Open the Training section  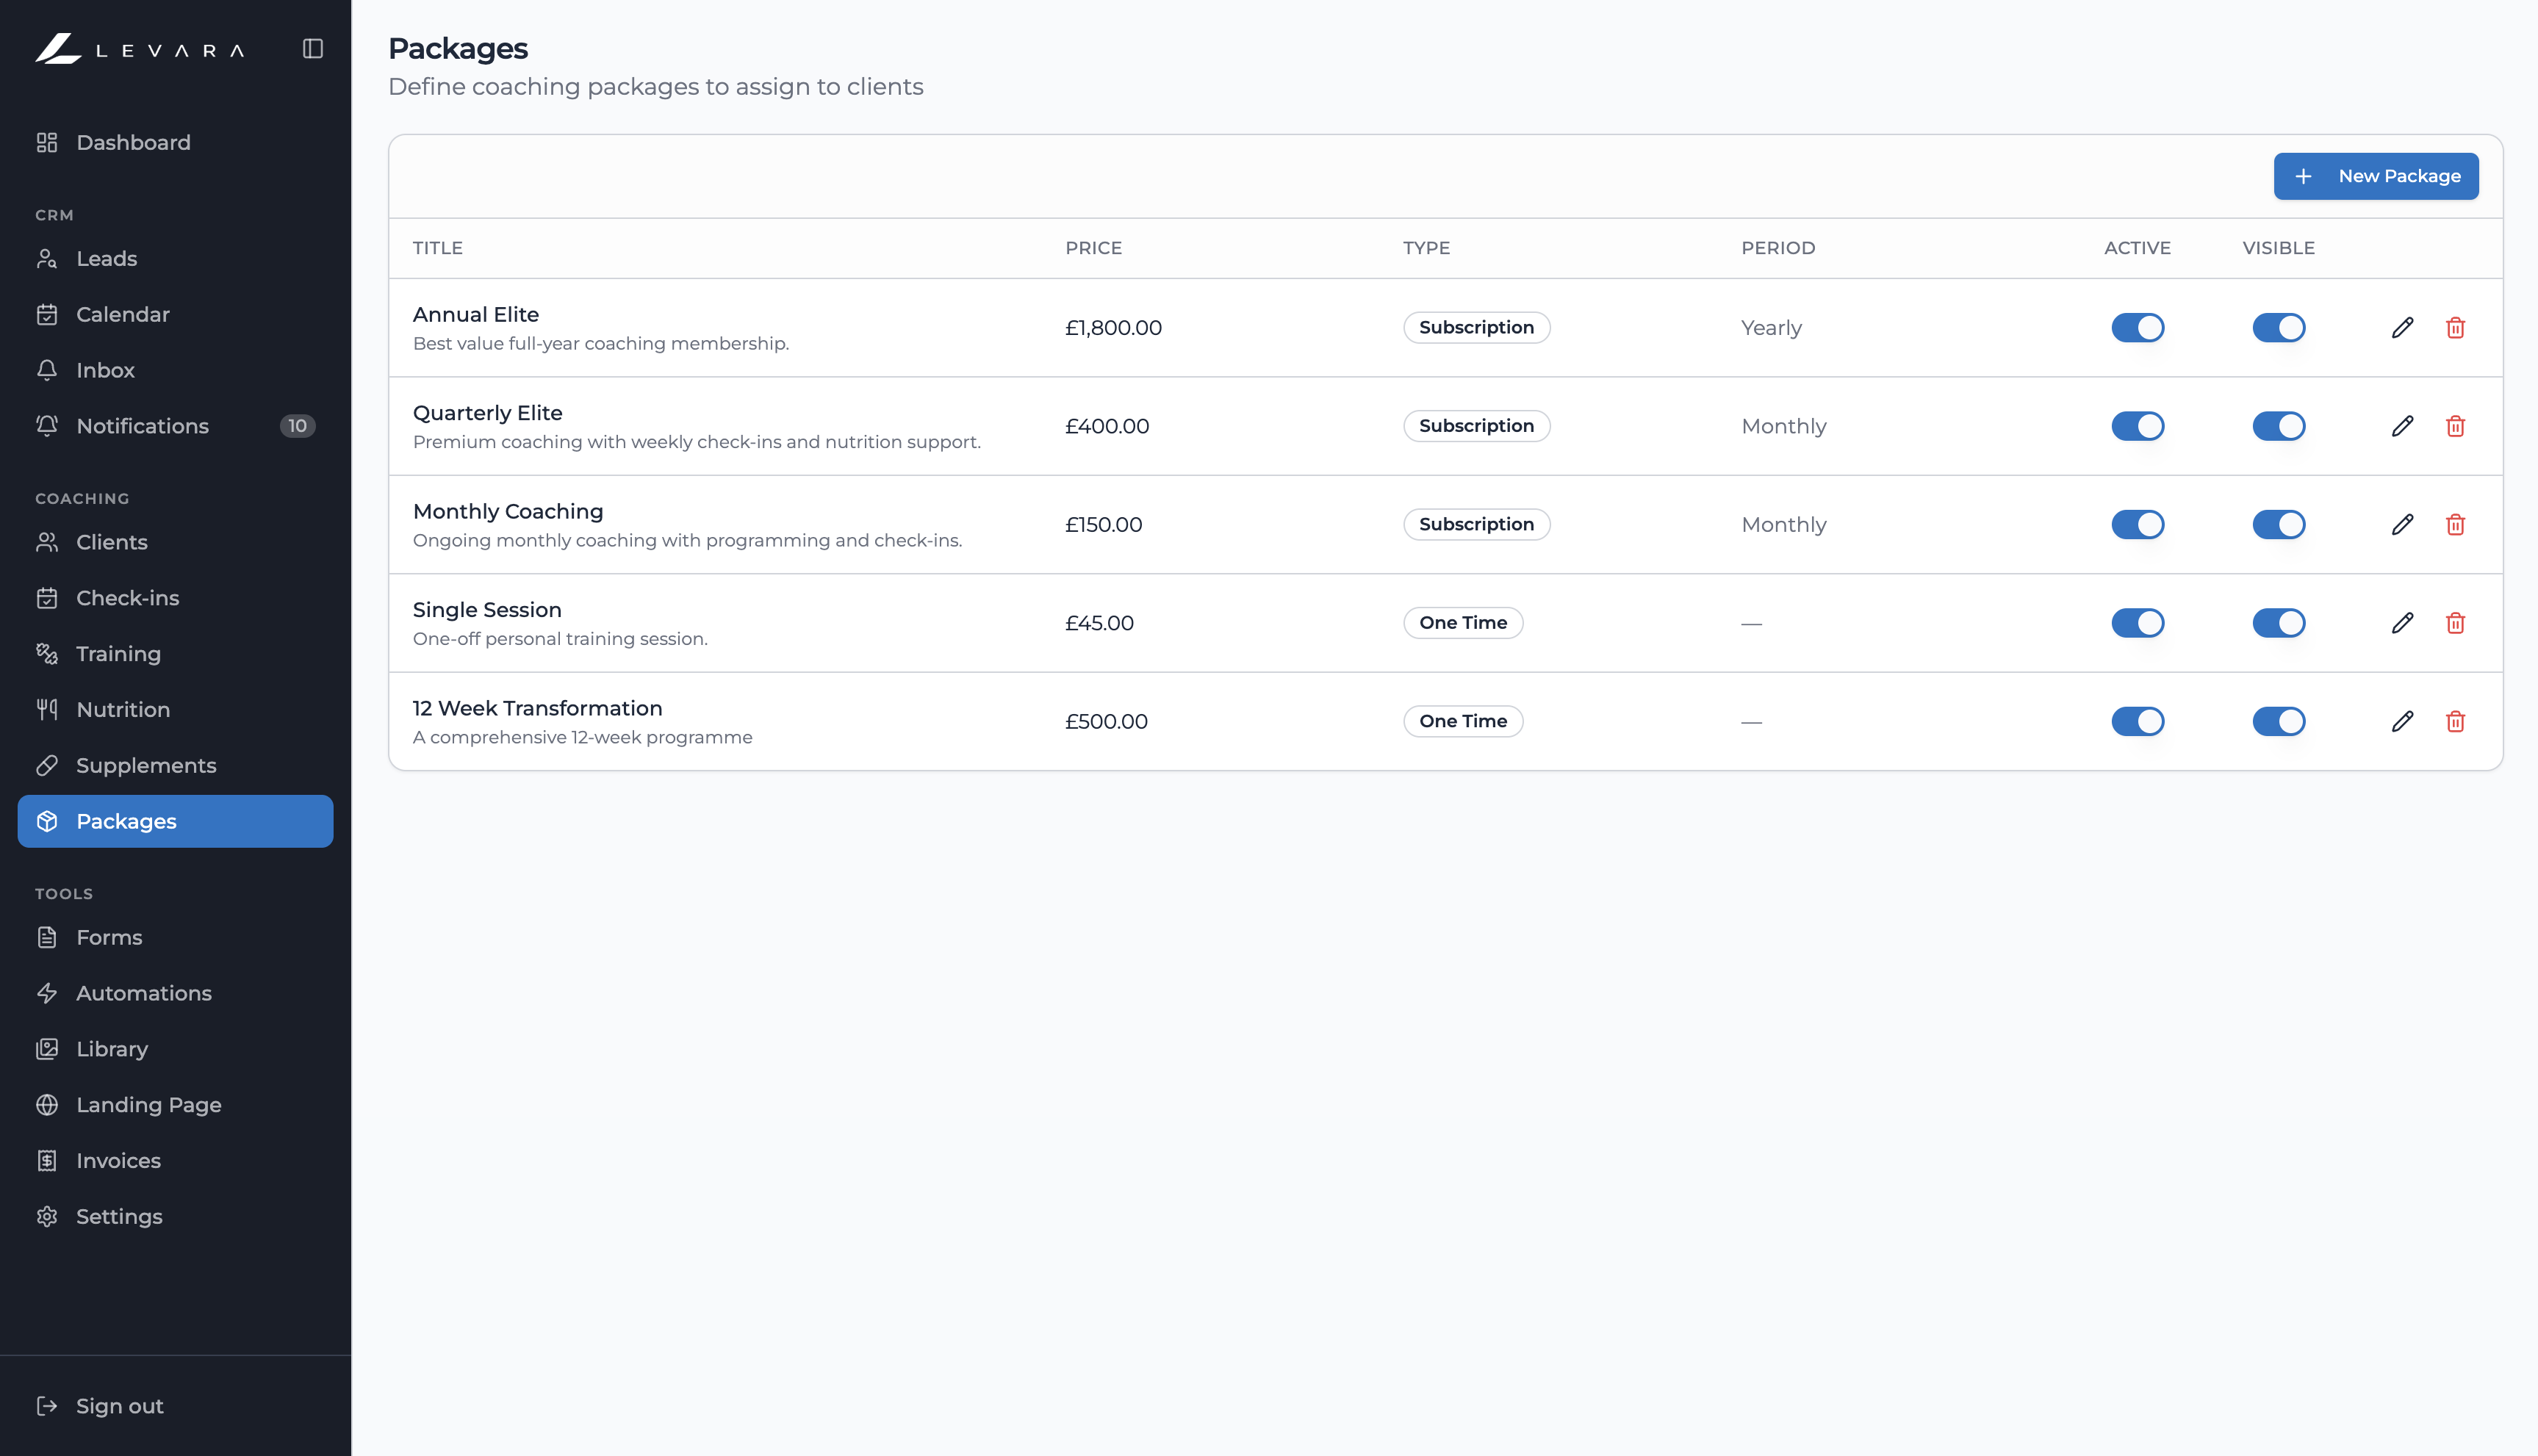[175, 654]
